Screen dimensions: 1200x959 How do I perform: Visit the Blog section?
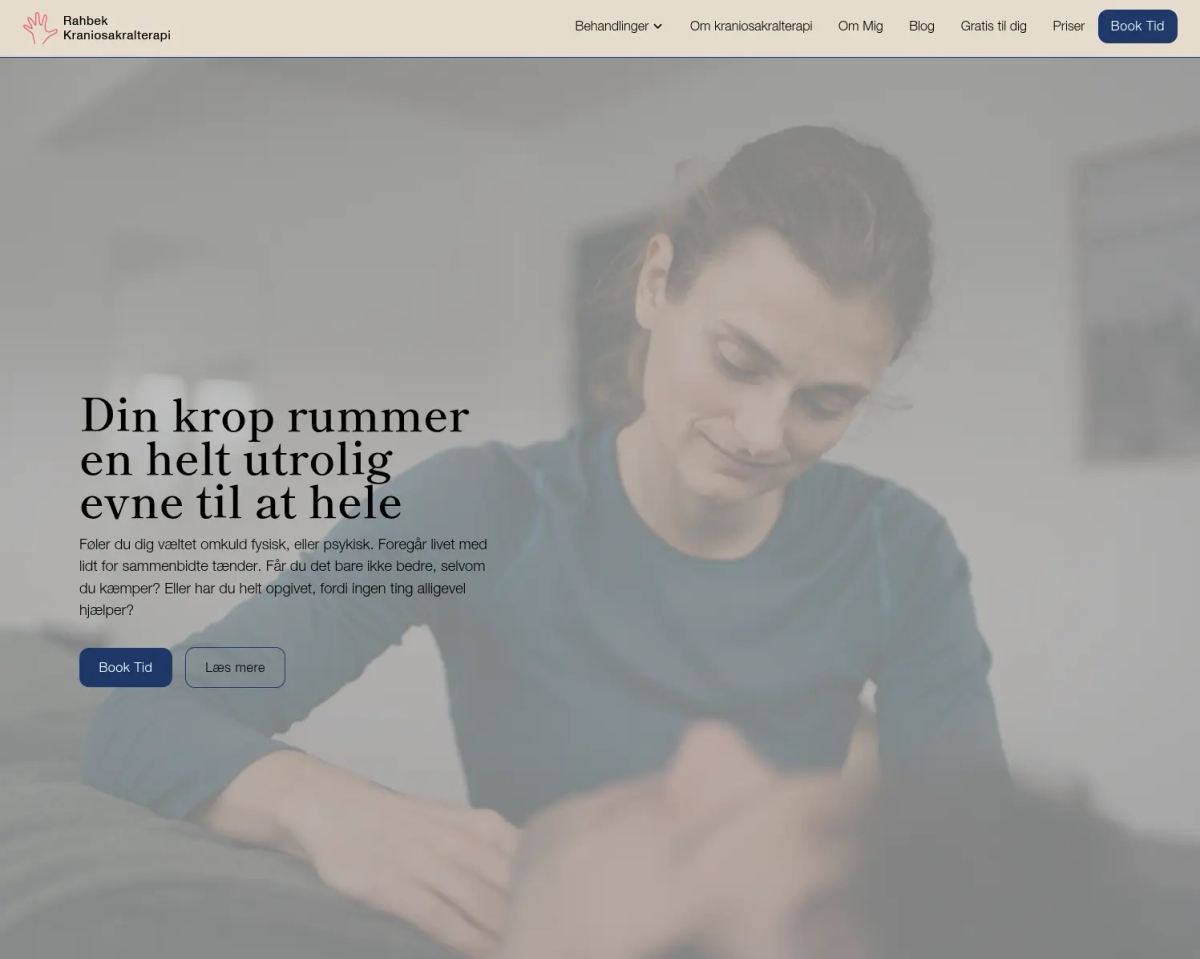click(x=921, y=26)
